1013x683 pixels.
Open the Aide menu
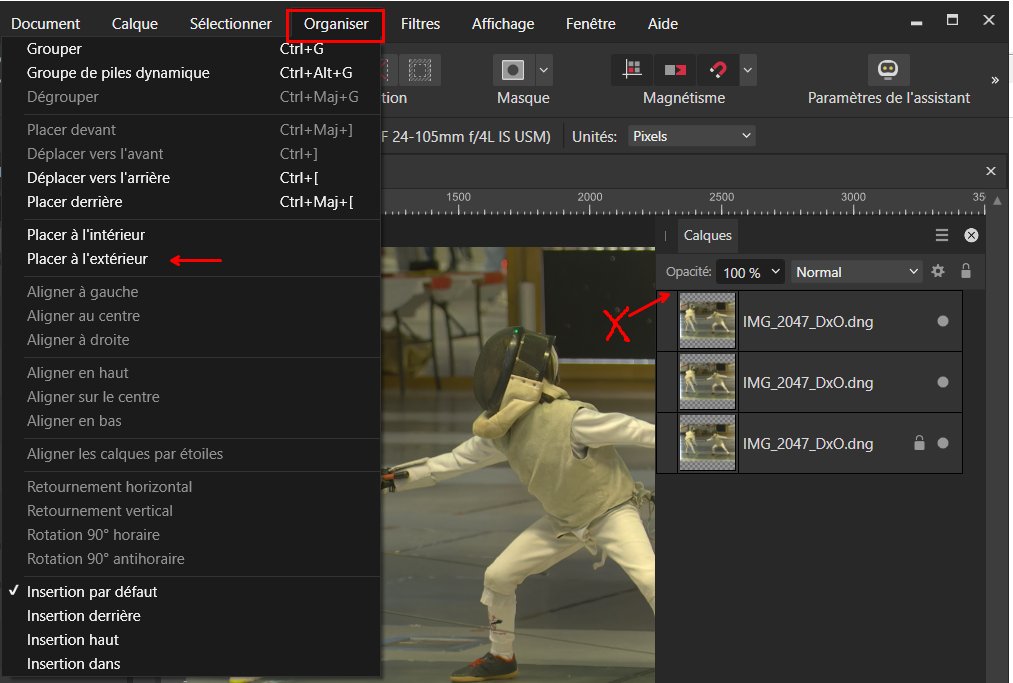(x=663, y=24)
